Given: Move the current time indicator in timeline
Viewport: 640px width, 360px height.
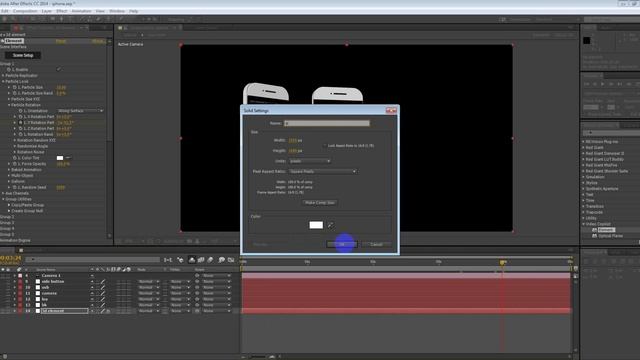Looking at the screenshot, I should [502, 262].
